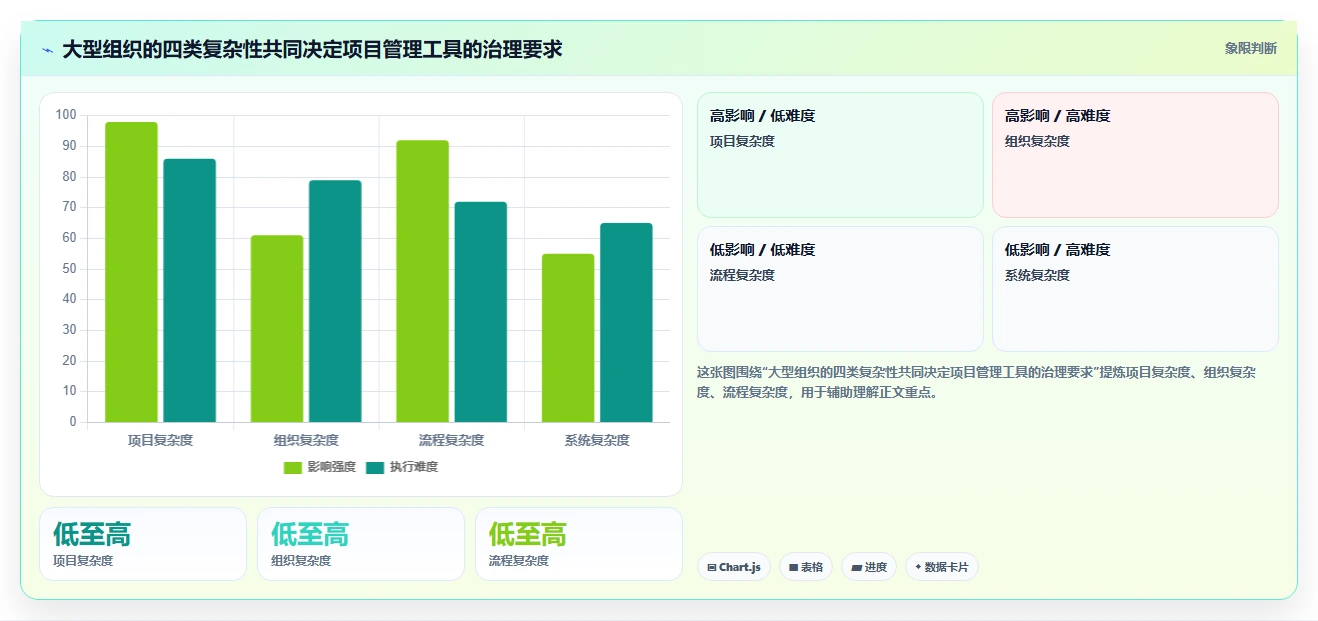Click the 影响强度 legend label text
Image resolution: width=1318 pixels, height=621 pixels.
332,467
